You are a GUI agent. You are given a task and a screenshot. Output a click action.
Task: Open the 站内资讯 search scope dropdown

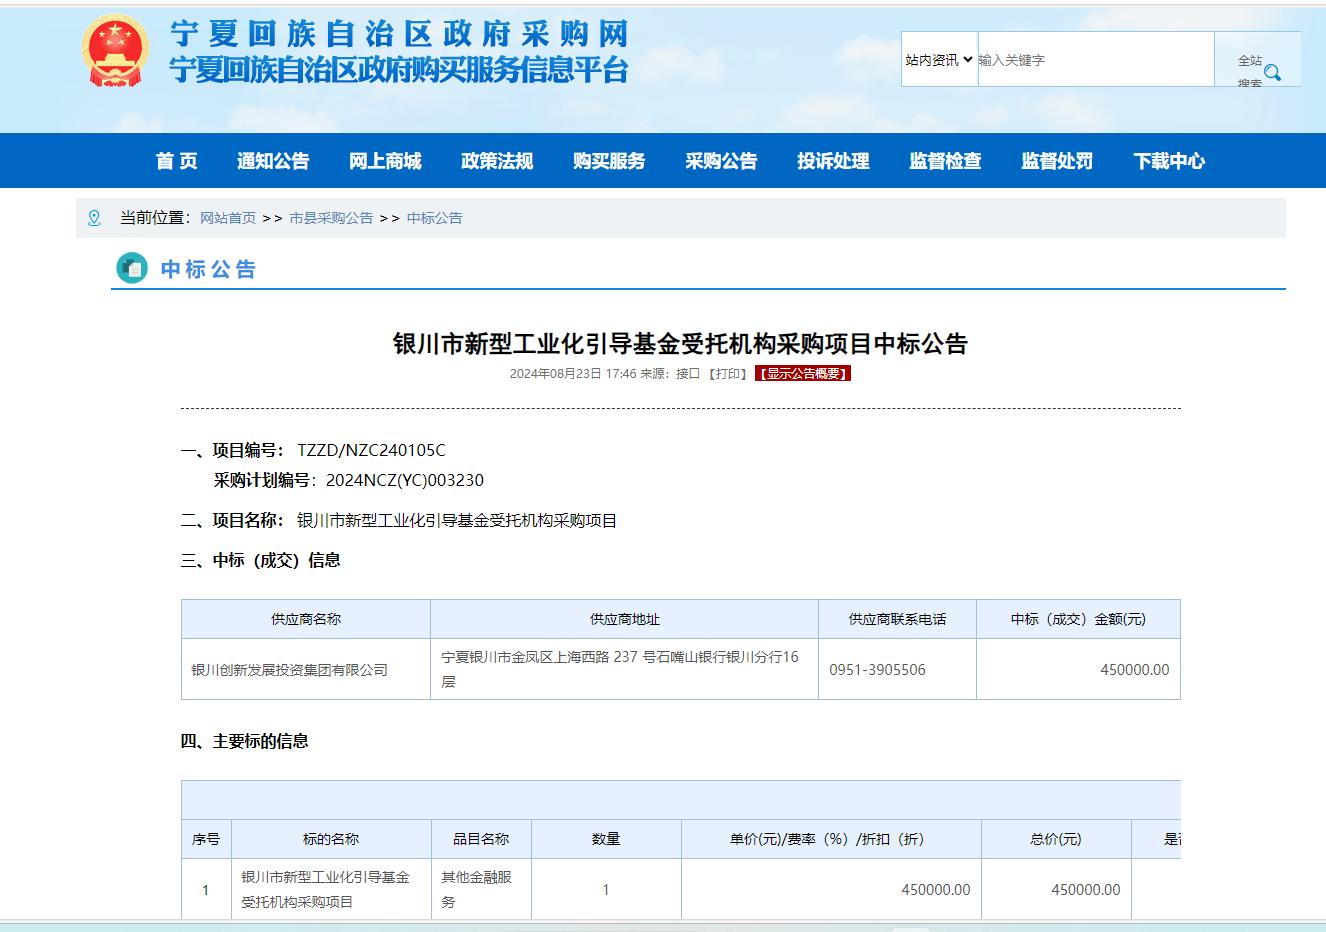(x=939, y=60)
